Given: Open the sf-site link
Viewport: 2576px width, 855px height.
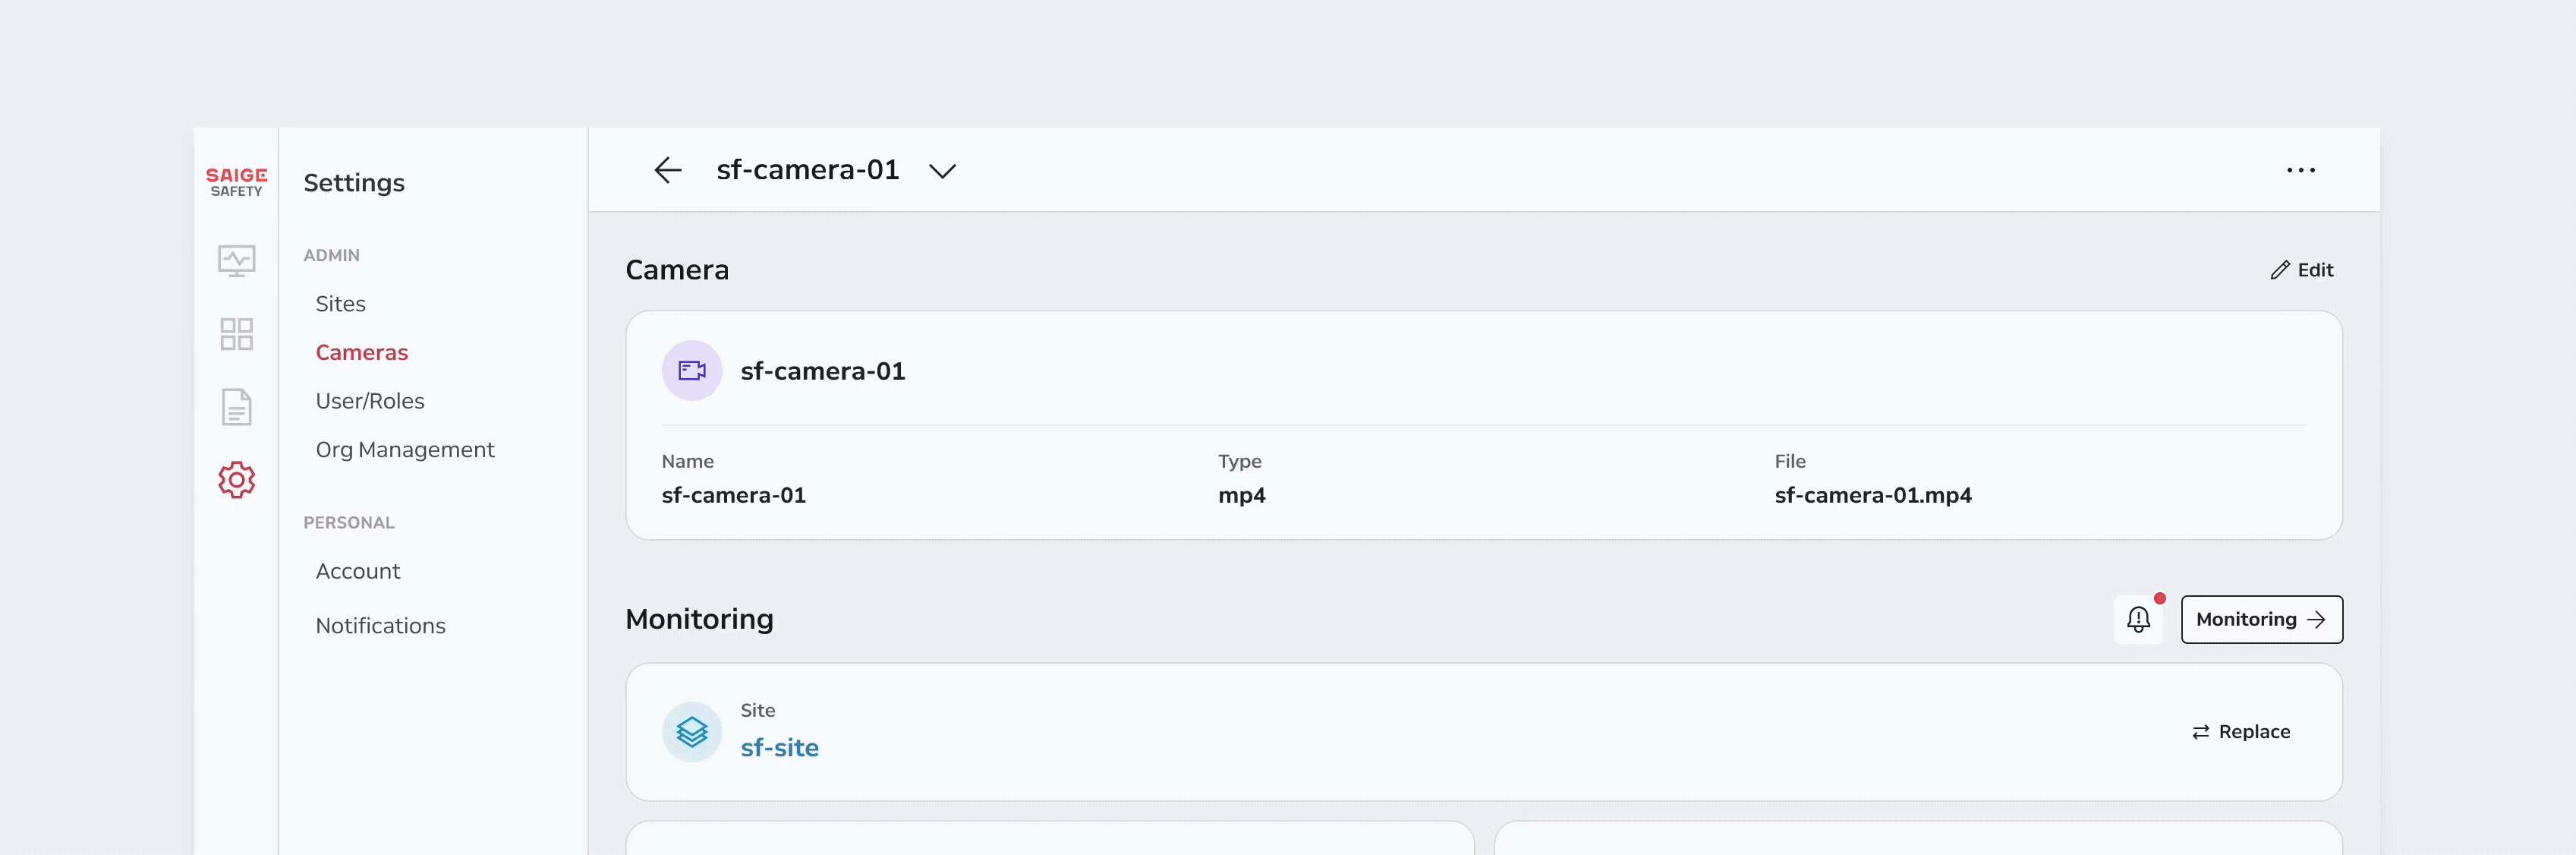Looking at the screenshot, I should pyautogui.click(x=779, y=748).
